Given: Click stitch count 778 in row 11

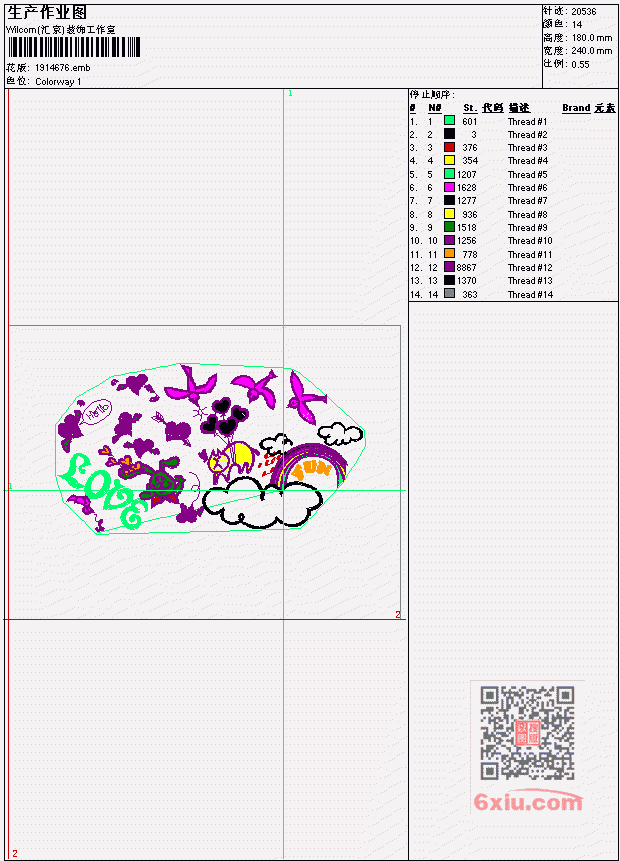Looking at the screenshot, I should [x=470, y=254].
